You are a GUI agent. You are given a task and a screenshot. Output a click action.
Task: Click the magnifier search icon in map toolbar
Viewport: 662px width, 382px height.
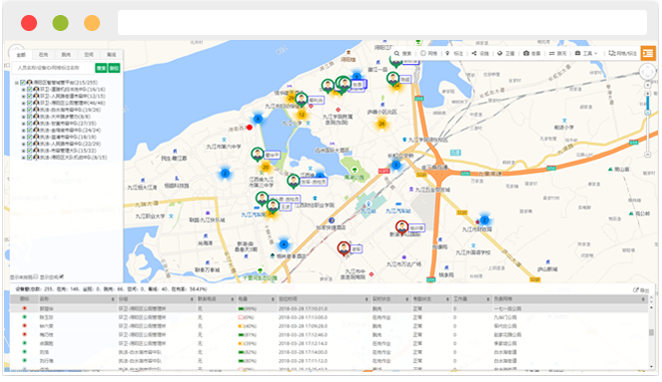(397, 54)
